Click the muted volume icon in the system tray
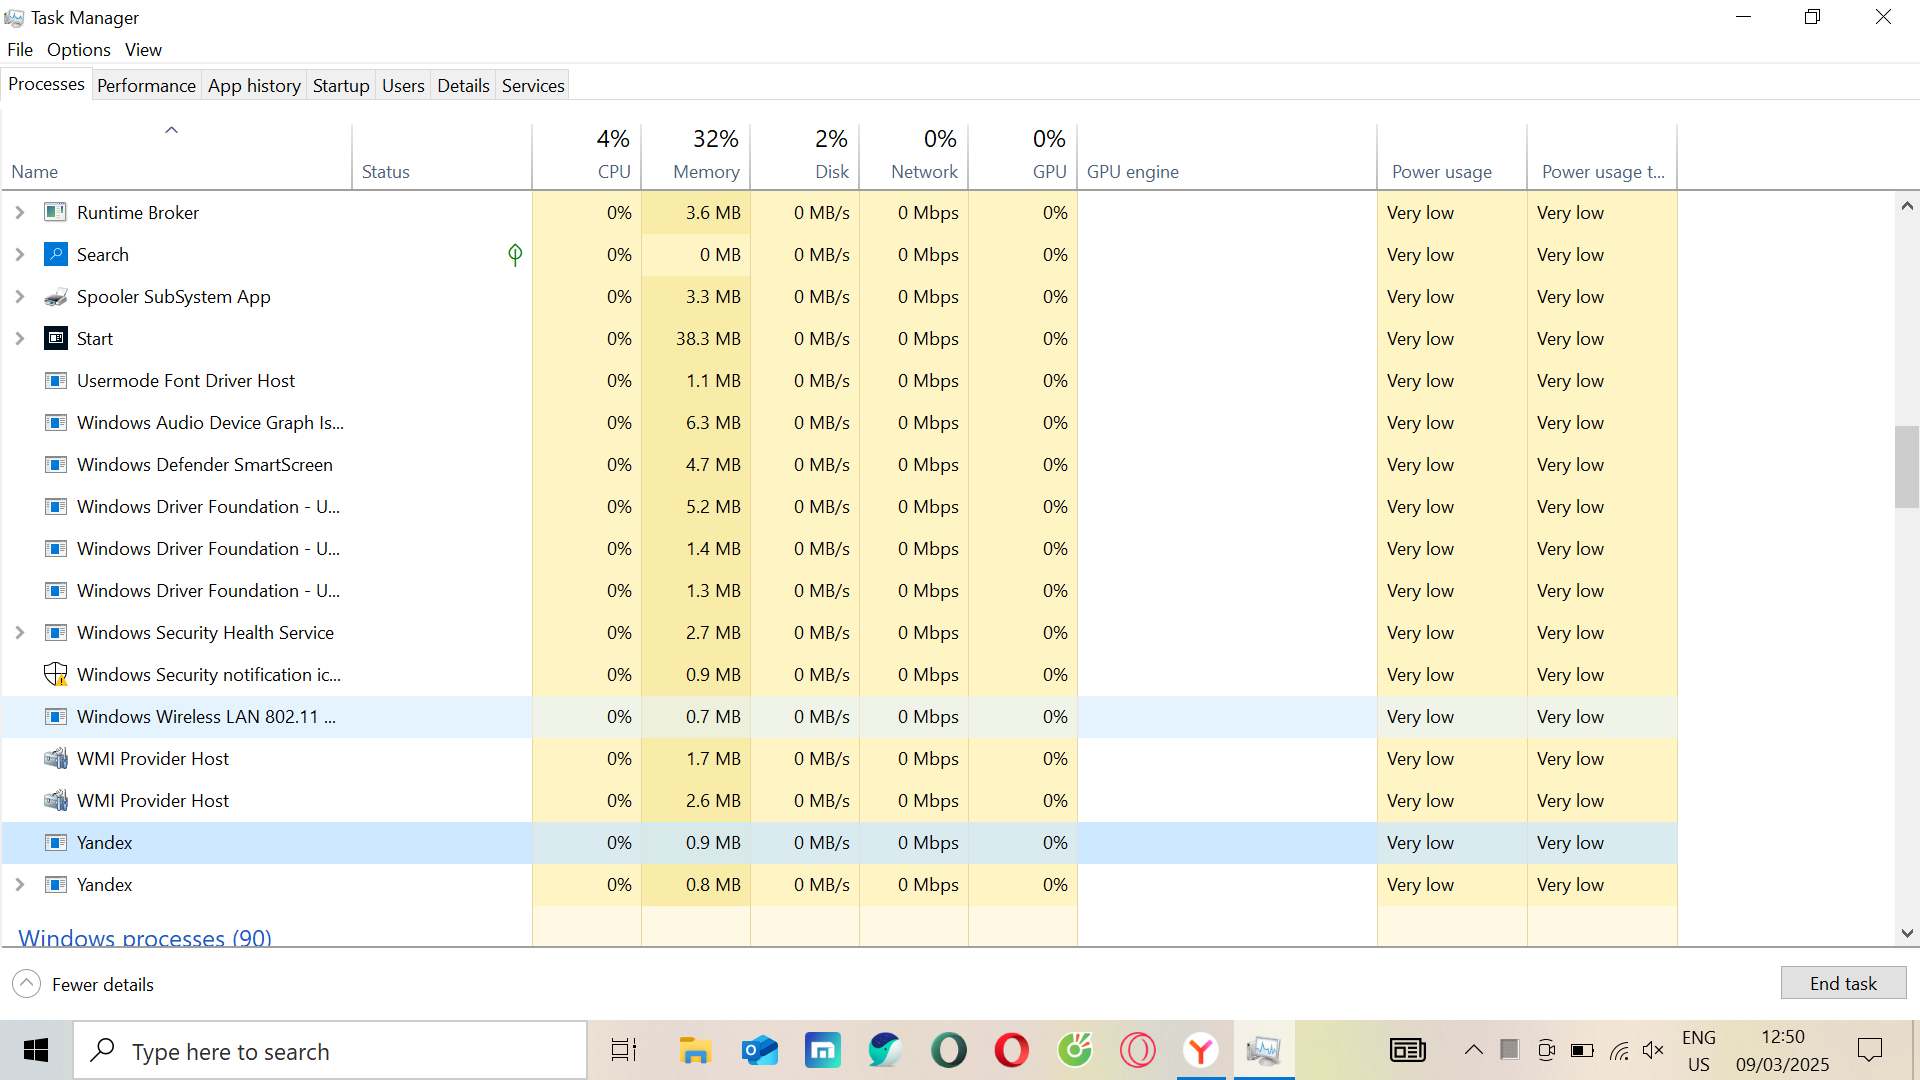1920x1080 pixels. tap(1653, 1051)
